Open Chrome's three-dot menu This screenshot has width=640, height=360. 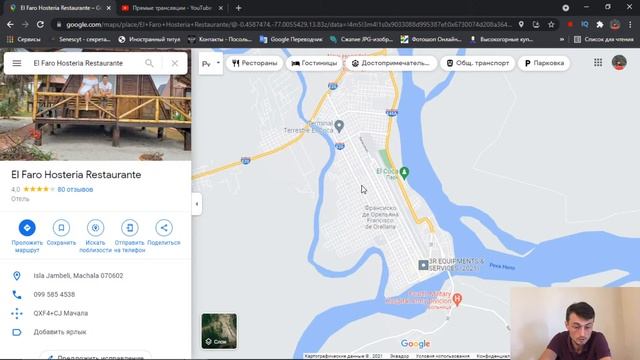coord(630,24)
